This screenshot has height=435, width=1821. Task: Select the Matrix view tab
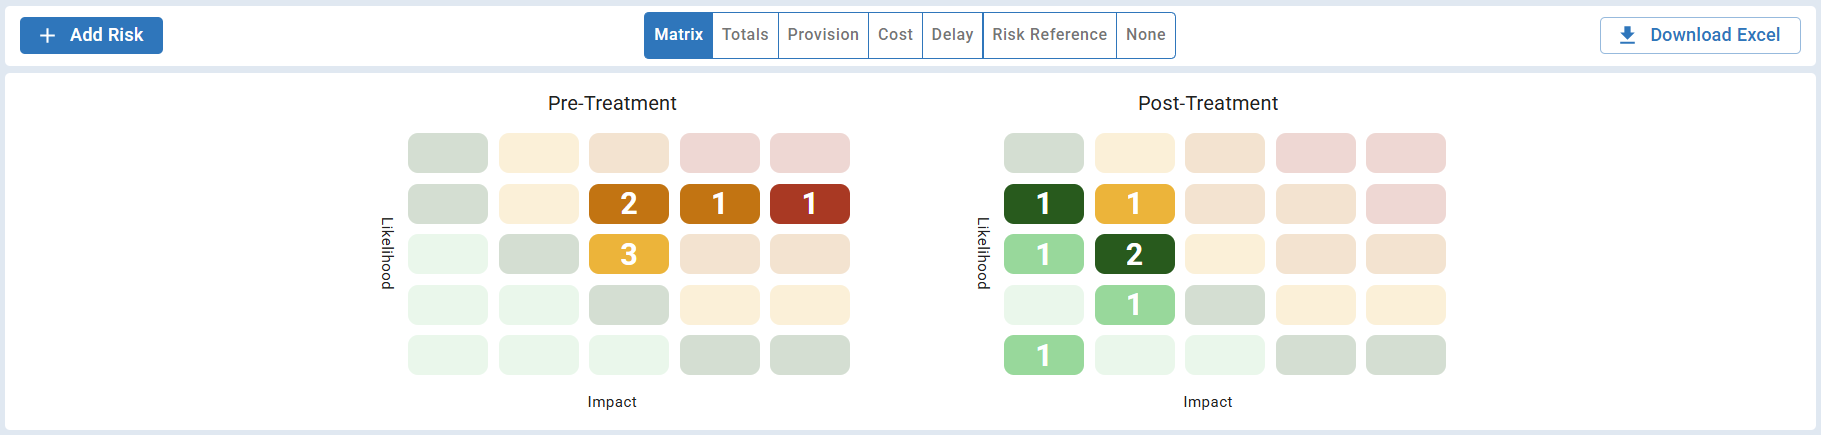point(678,35)
